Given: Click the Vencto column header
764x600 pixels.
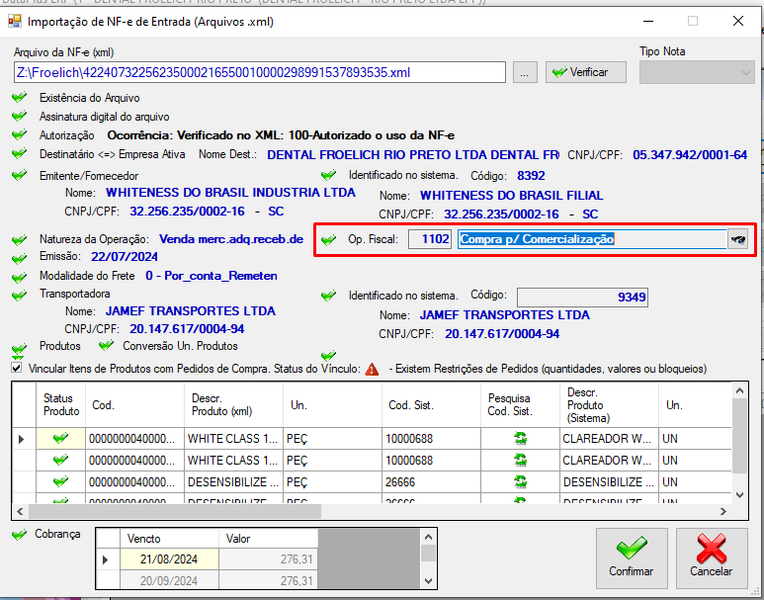Looking at the screenshot, I should point(169,539).
